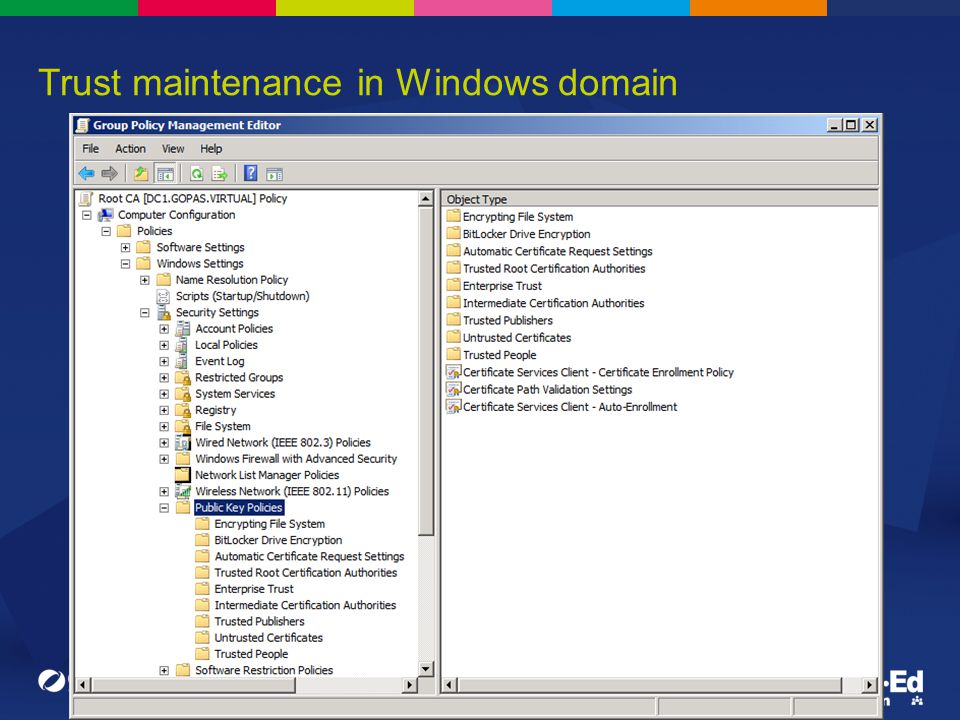The width and height of the screenshot is (960, 720).
Task: Select Intermediate Certification Authorities in the tree
Action: click(305, 605)
